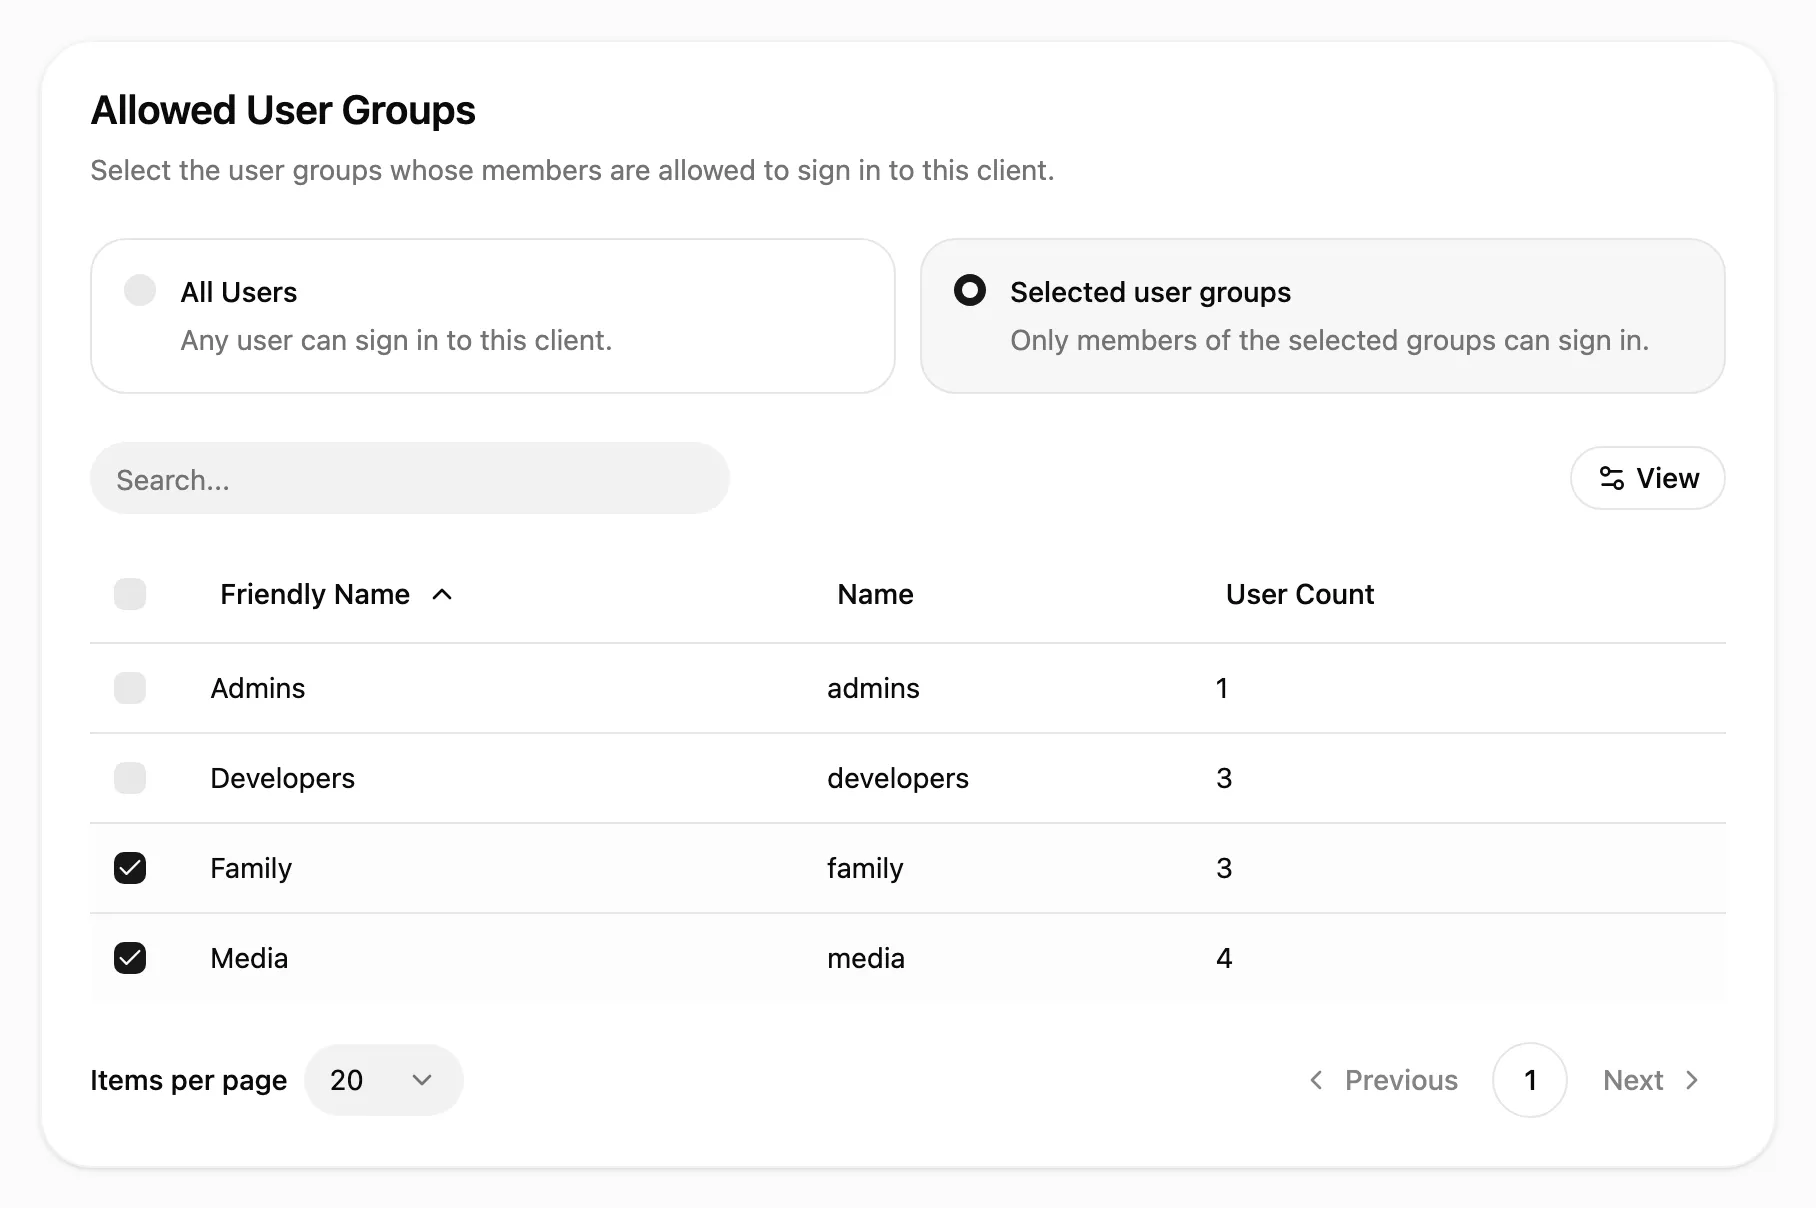Uncheck the Media group checkbox

coord(130,958)
